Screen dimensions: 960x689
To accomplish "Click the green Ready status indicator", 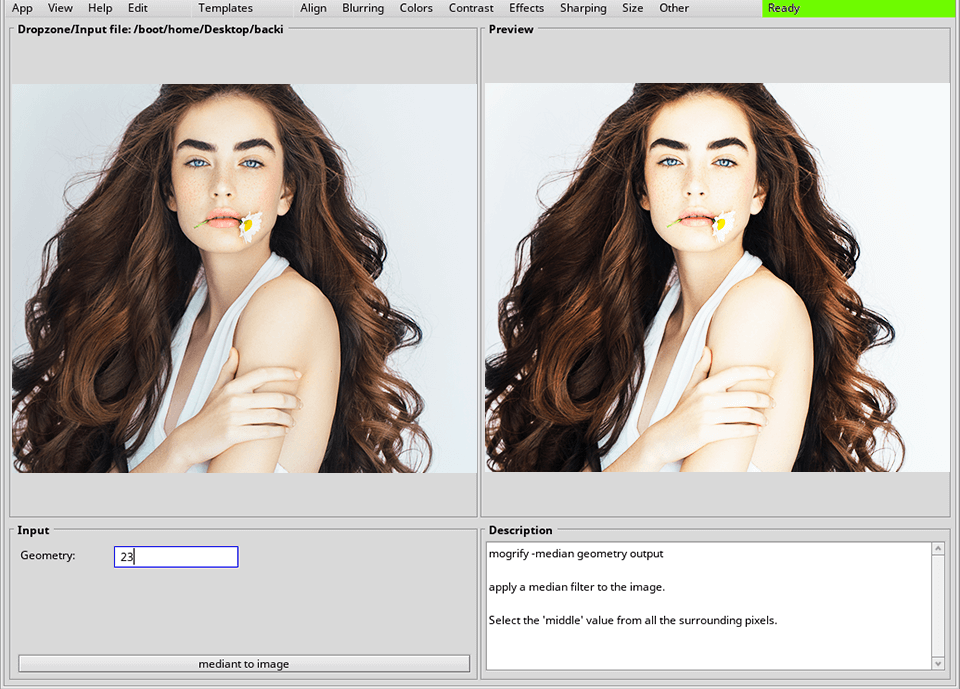I will (858, 8).
